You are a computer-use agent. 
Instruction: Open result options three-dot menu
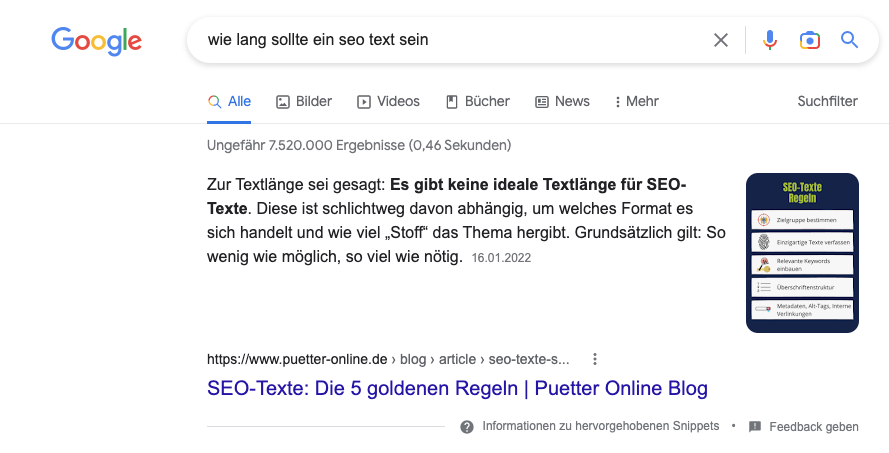coord(594,359)
